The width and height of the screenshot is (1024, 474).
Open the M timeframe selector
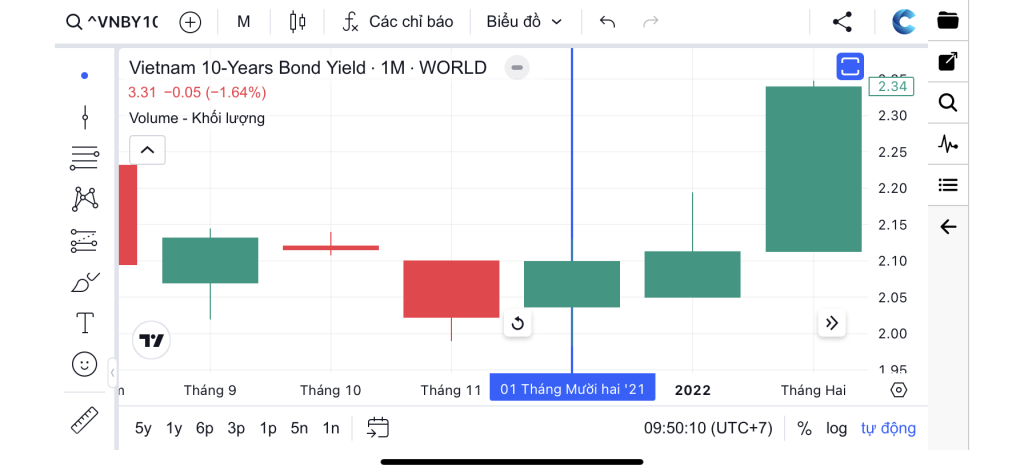[x=244, y=22]
